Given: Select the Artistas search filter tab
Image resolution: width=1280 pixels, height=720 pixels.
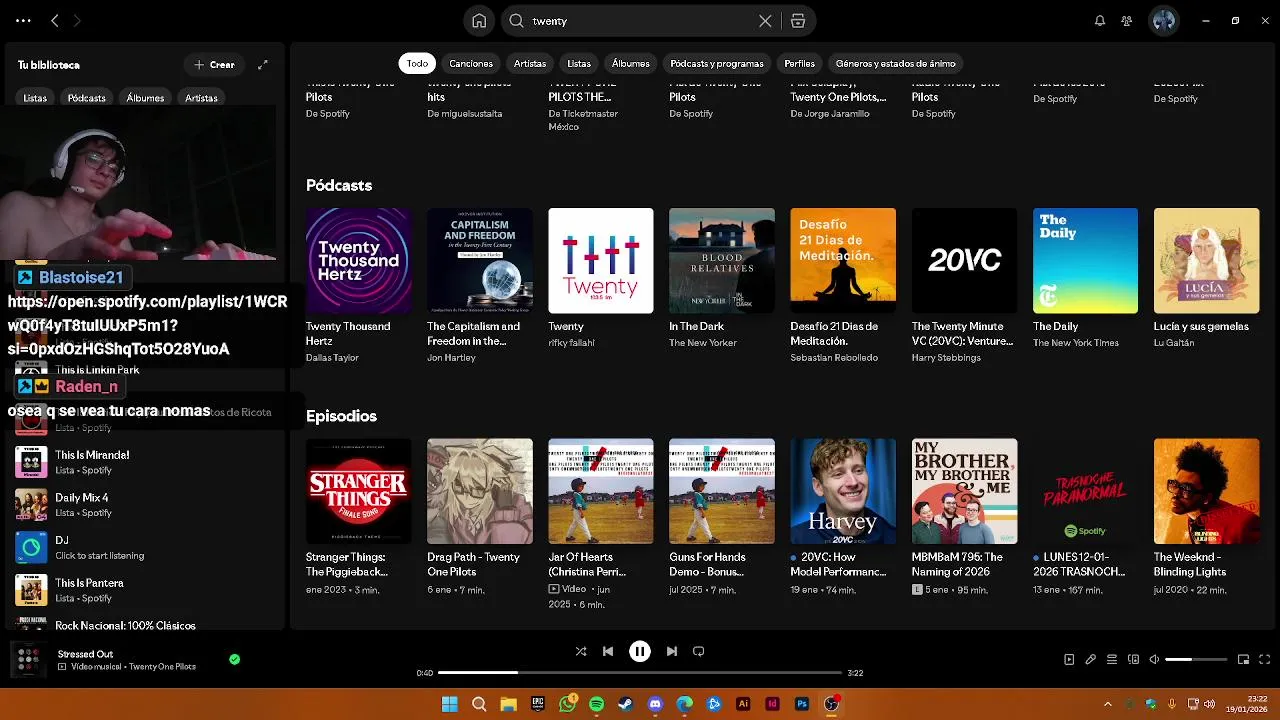Looking at the screenshot, I should [530, 63].
